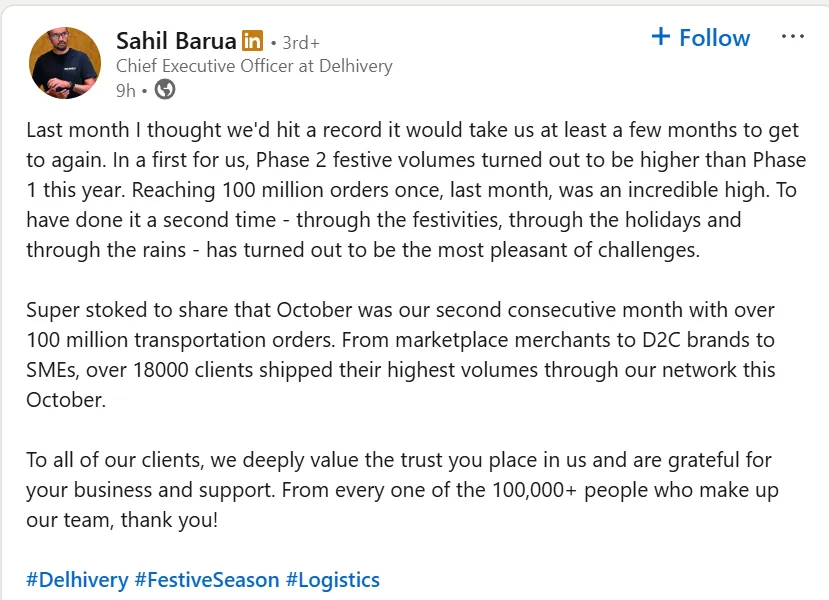
Task: Click the 3rd+ connection degree label
Action: (301, 43)
